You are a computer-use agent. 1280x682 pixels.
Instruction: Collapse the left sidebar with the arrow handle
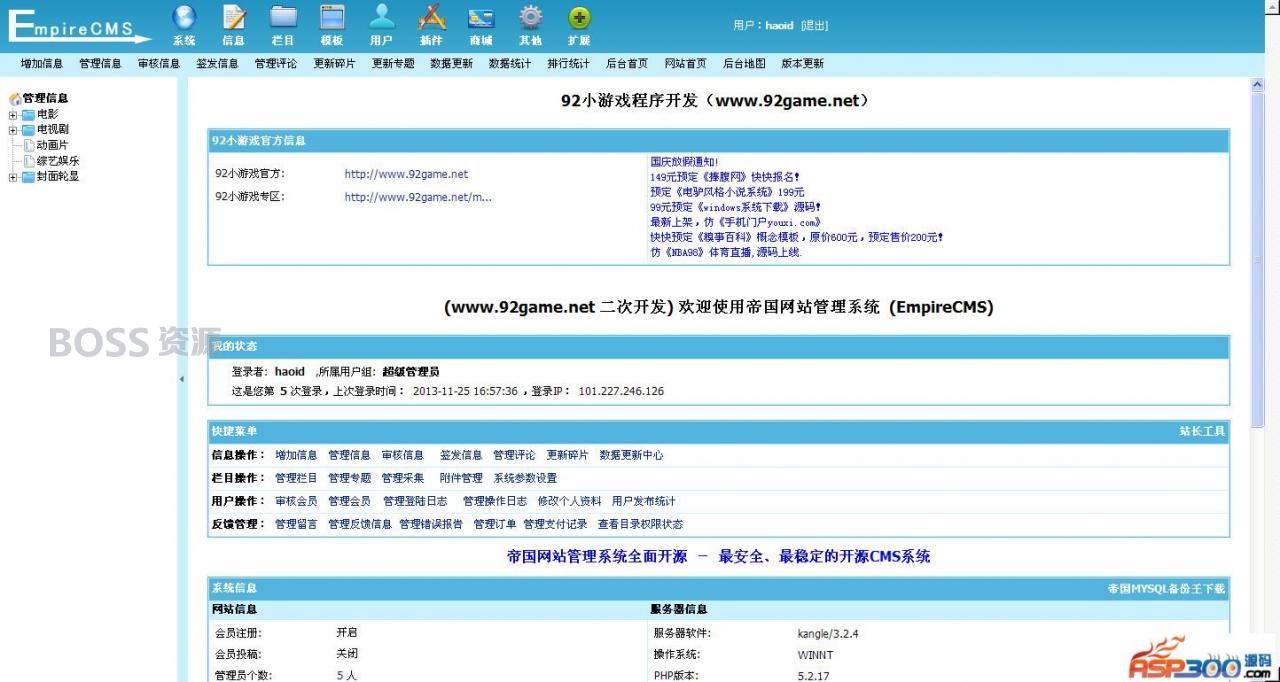(182, 379)
